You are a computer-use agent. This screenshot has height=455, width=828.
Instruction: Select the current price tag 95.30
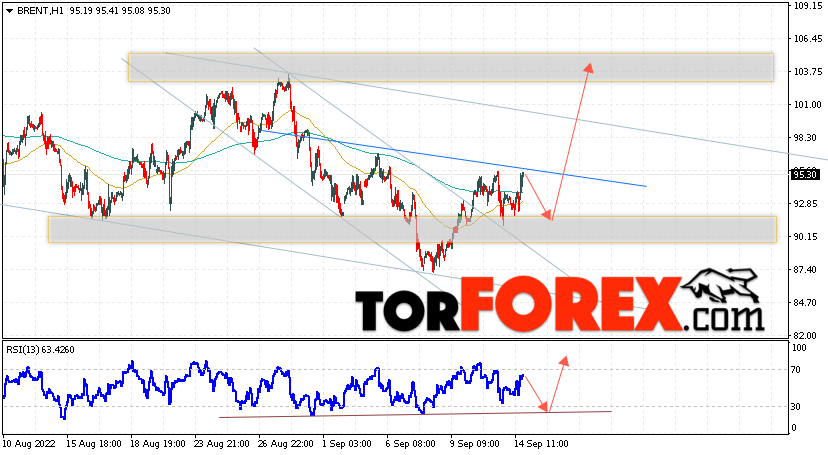click(x=805, y=174)
